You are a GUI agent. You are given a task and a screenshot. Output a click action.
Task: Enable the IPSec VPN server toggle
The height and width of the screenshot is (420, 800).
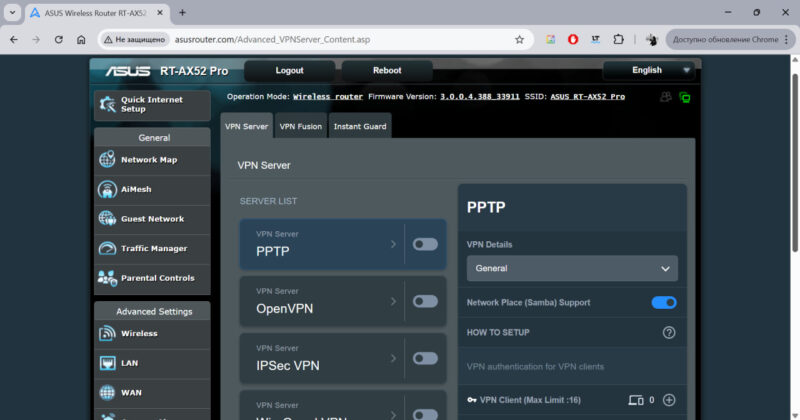click(x=425, y=358)
